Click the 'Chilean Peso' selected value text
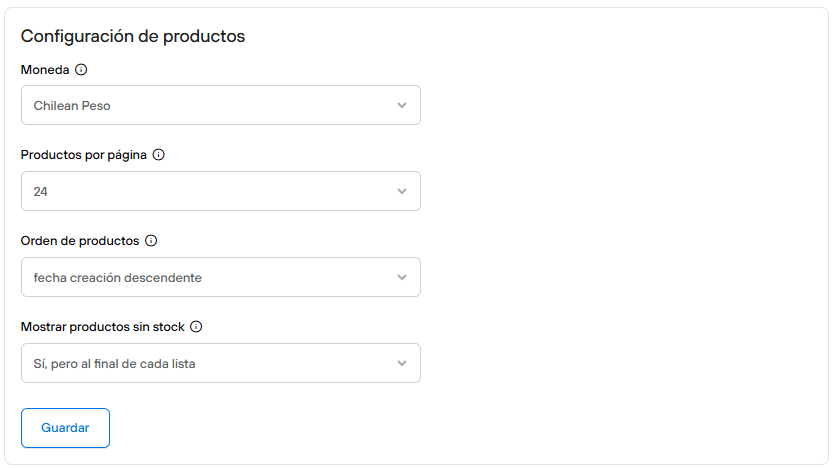837x468 pixels. point(72,105)
